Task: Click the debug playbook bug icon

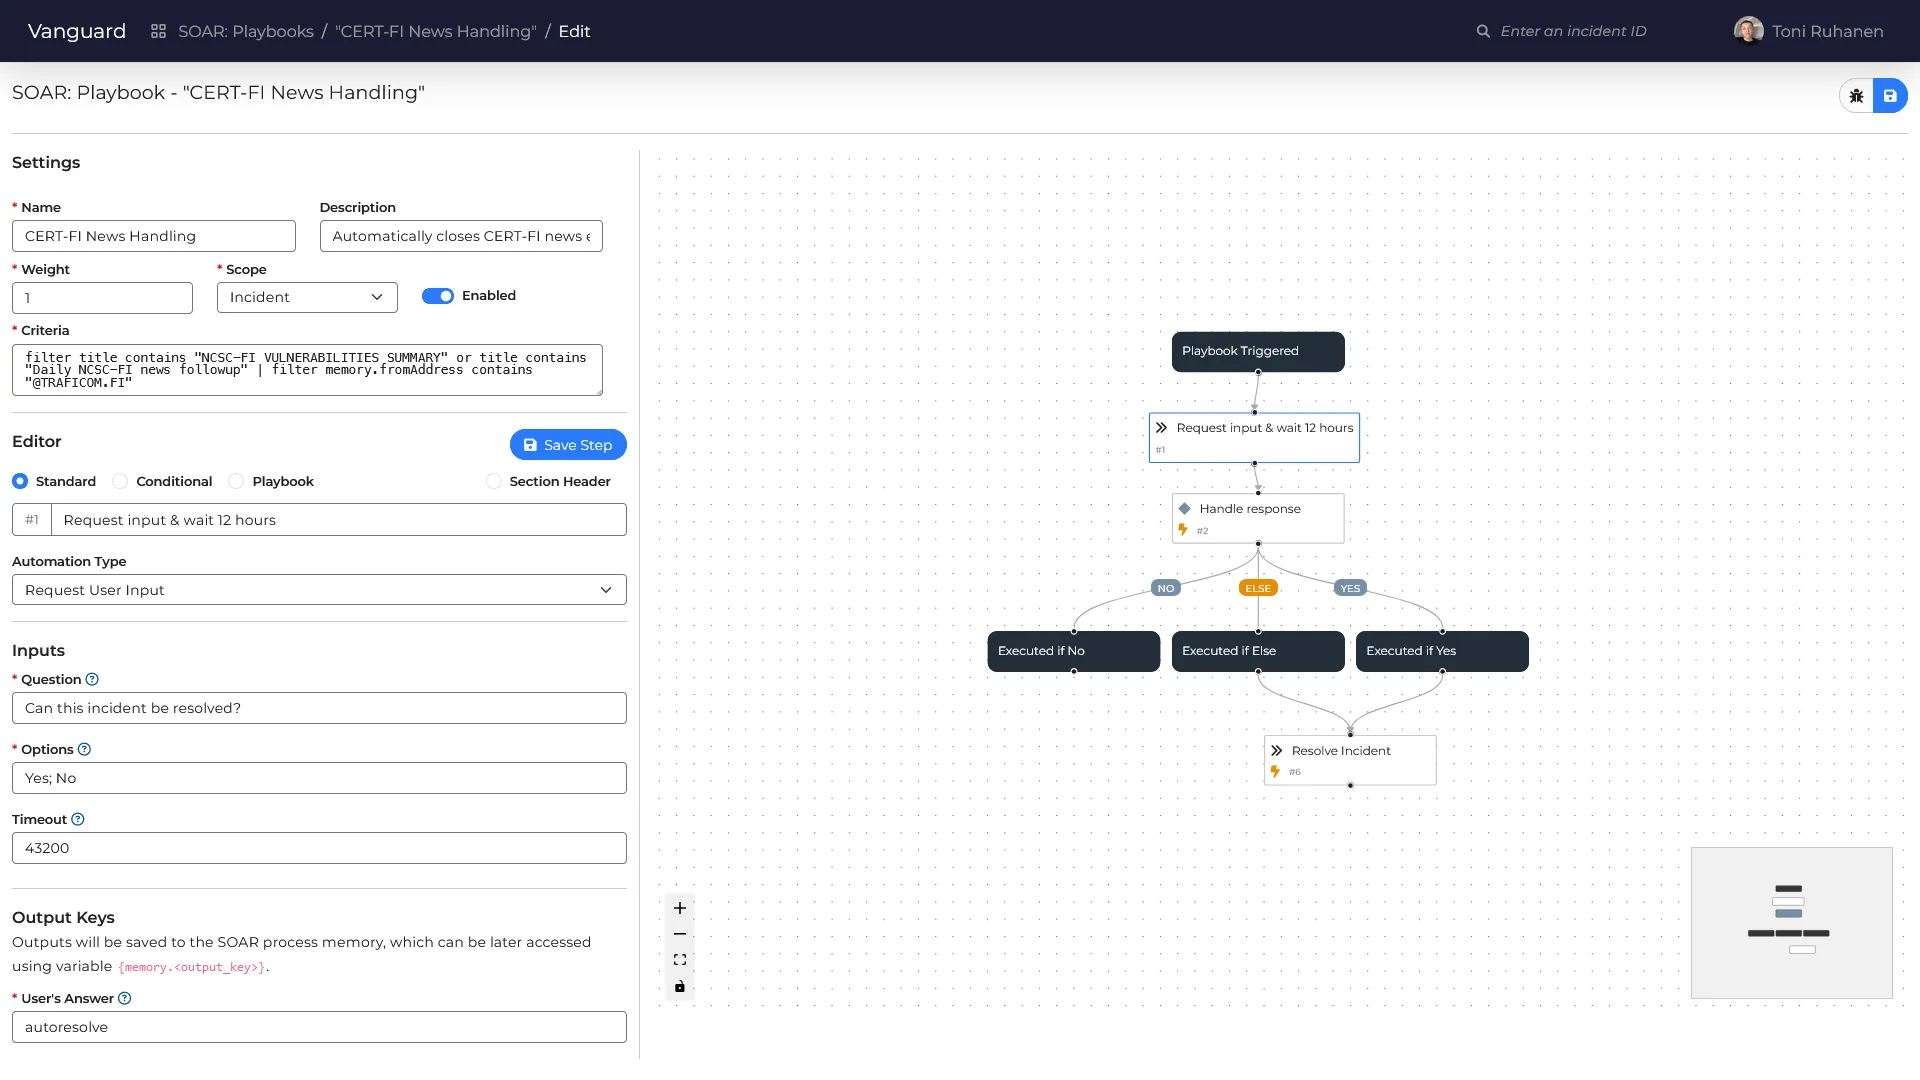Action: point(1857,95)
